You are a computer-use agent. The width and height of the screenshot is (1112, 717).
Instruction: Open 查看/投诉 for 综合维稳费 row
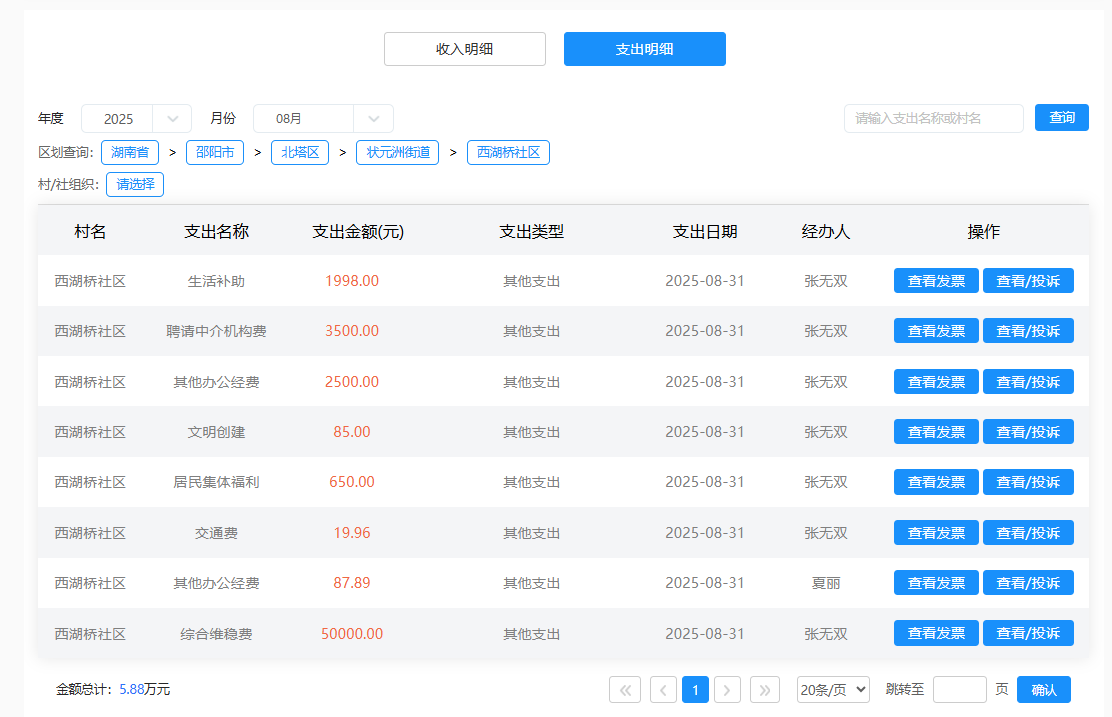[x=1028, y=634]
